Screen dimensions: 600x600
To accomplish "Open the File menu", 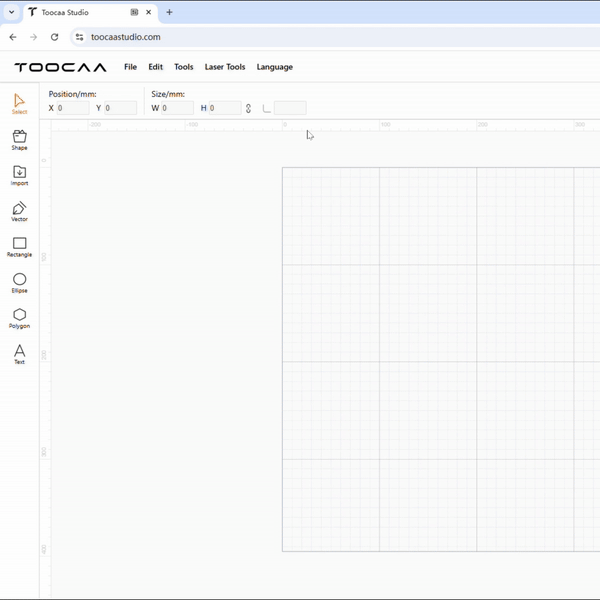I will pos(130,67).
